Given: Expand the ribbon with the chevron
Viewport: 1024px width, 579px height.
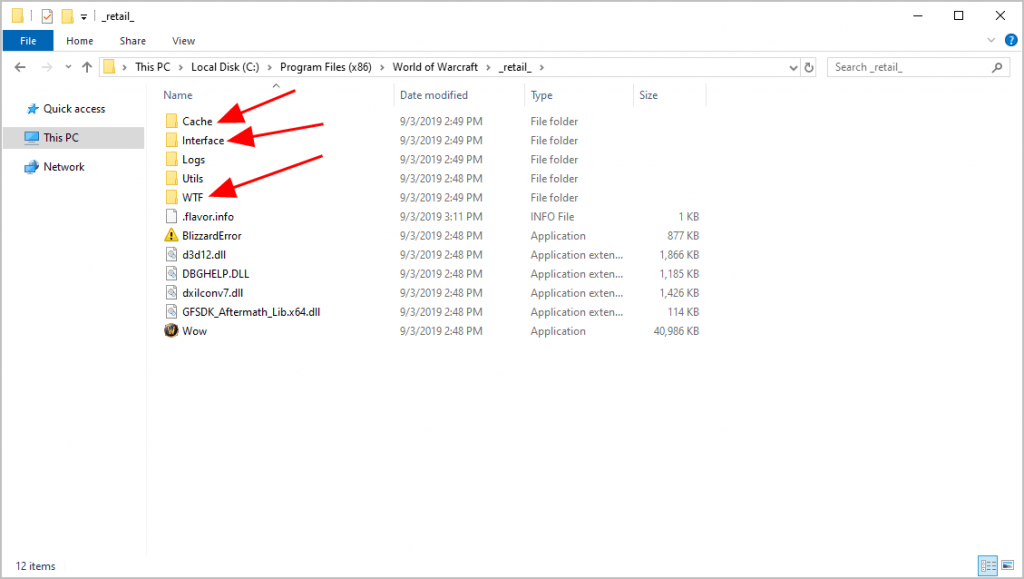Looking at the screenshot, I should click(x=991, y=40).
